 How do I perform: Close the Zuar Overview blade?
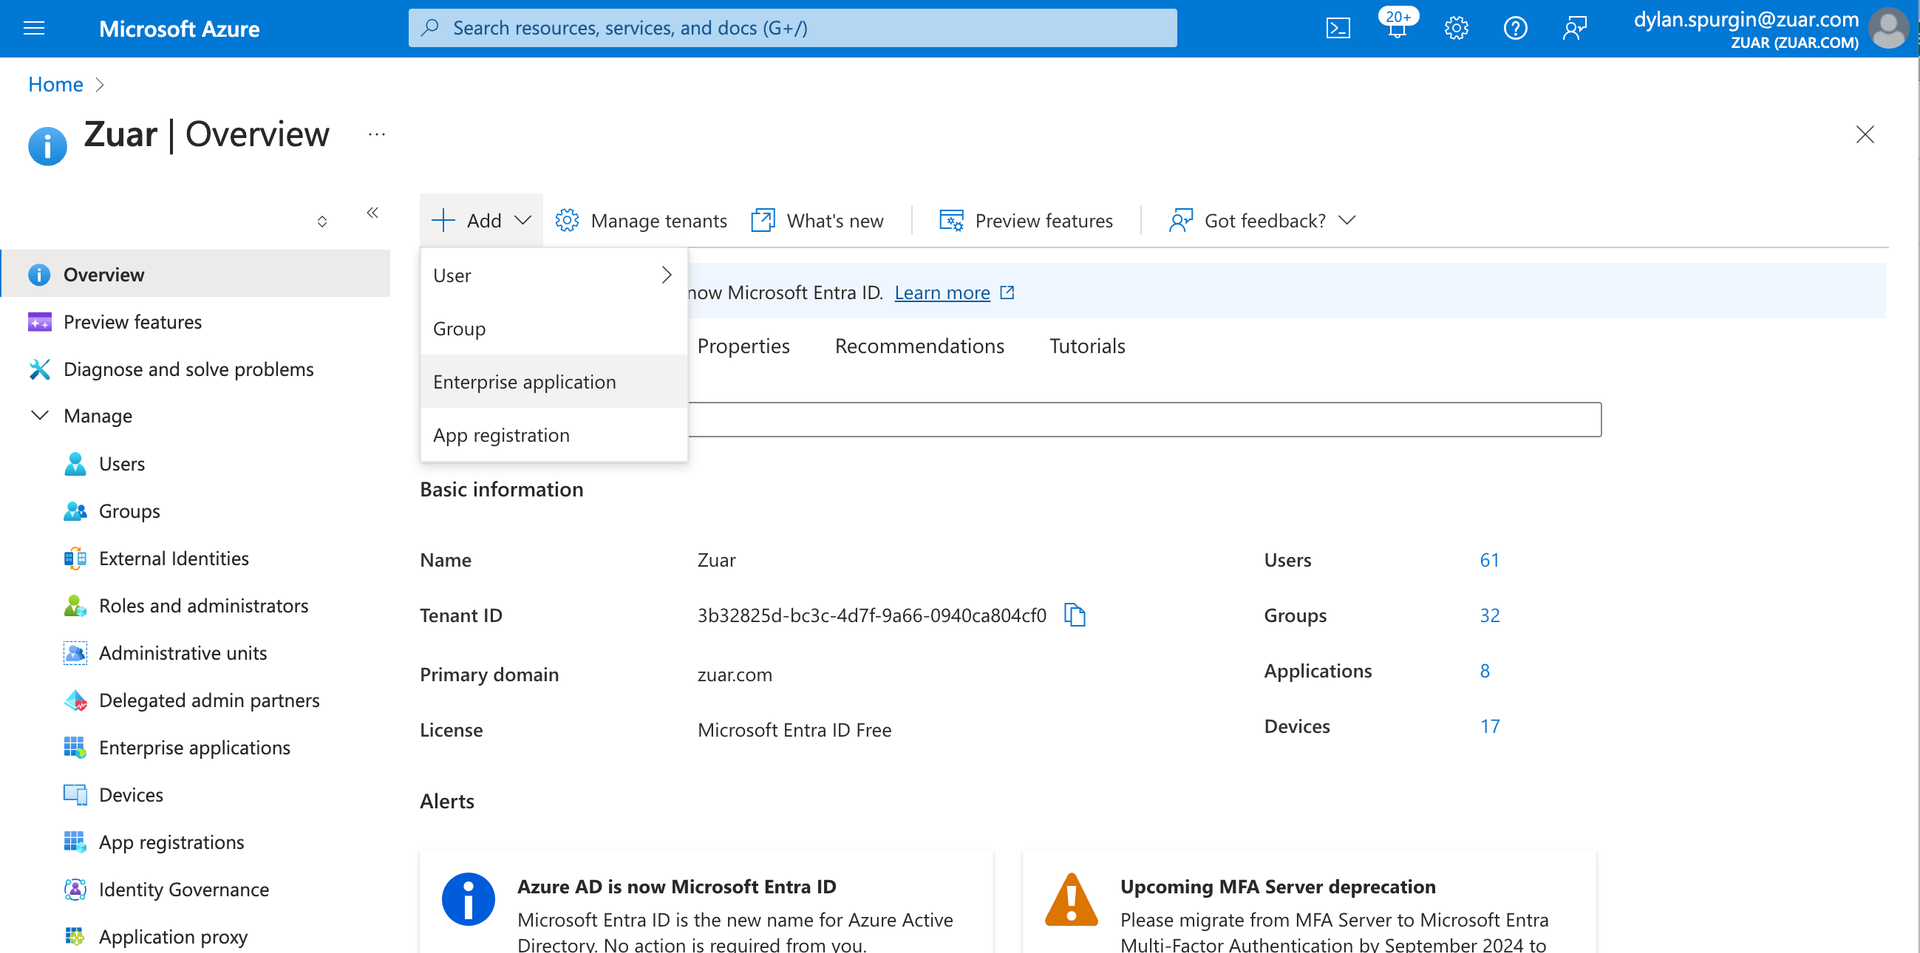1865,134
